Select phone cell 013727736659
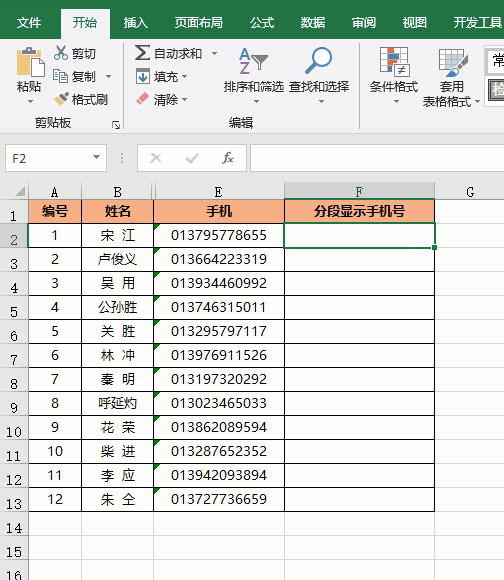Image resolution: width=504 pixels, height=580 pixels. (x=219, y=499)
